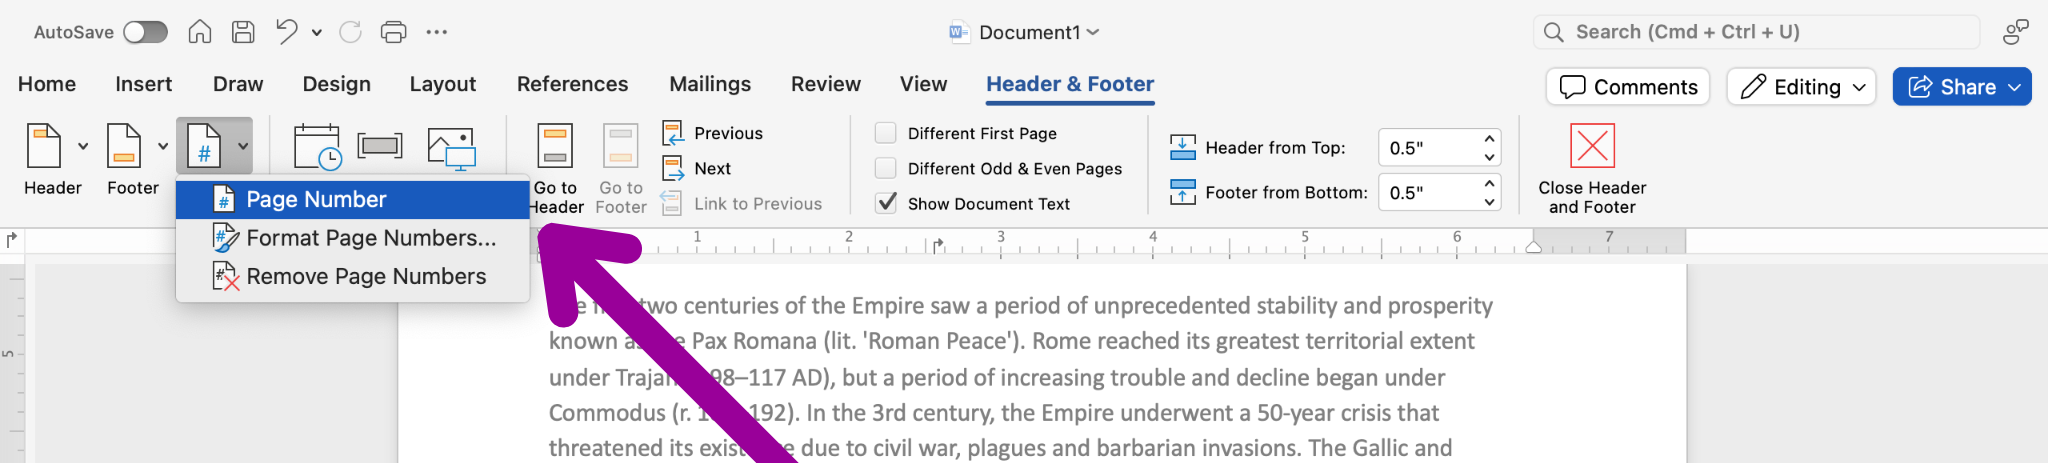The image size is (2048, 463).
Task: Insert Date & Time from the calendar-clock icon
Action: coord(317,146)
